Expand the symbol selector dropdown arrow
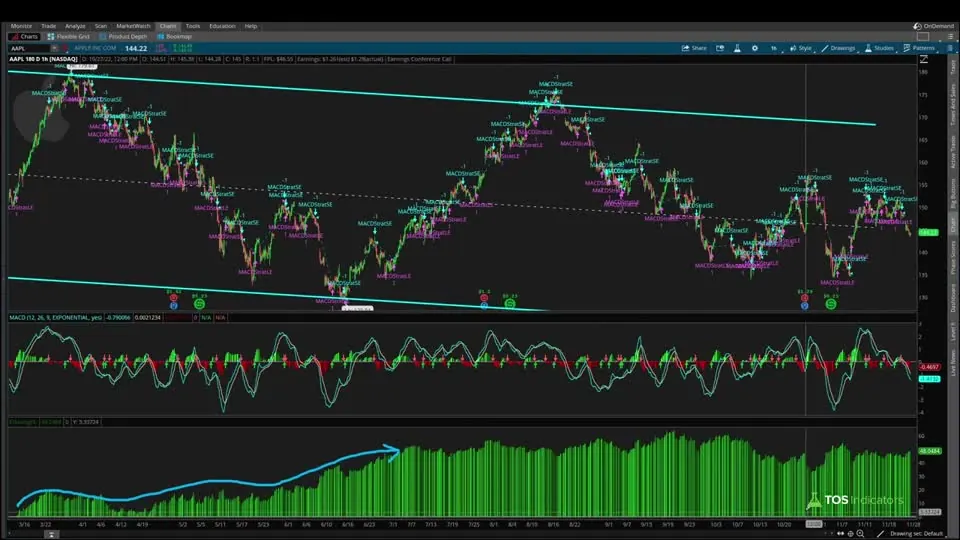 click(x=54, y=48)
